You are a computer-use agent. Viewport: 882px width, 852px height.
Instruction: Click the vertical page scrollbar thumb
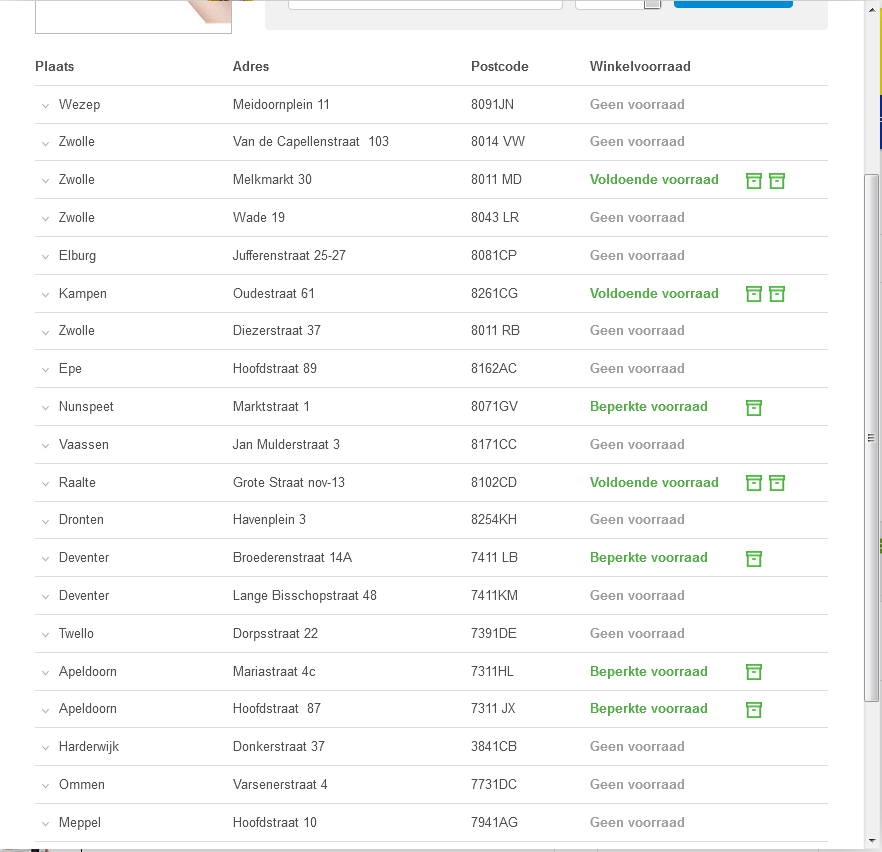pos(872,435)
